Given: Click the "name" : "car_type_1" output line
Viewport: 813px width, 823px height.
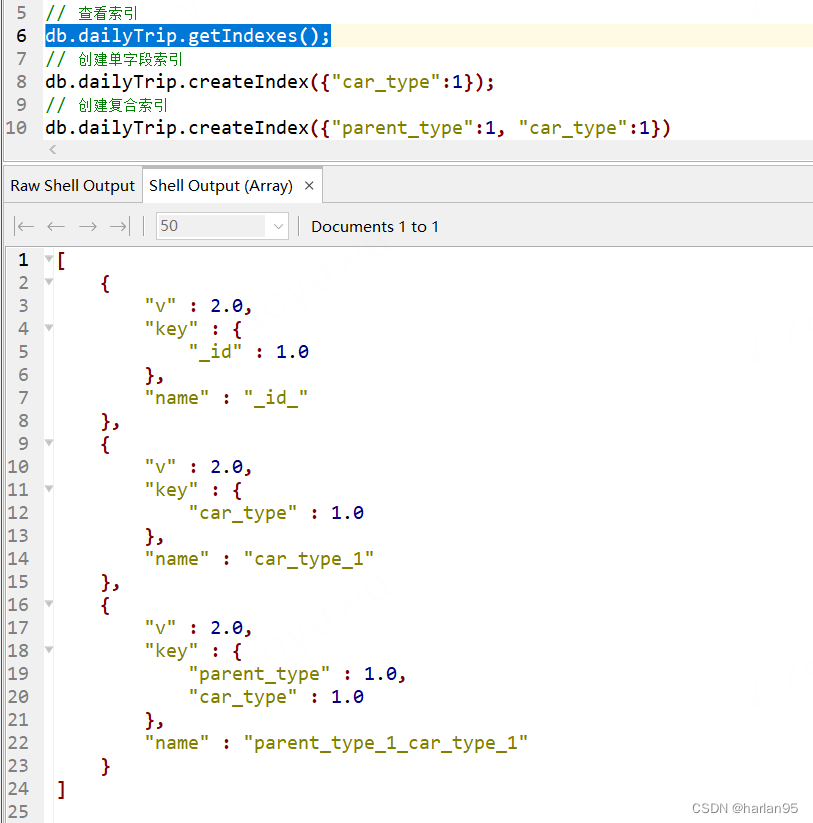Looking at the screenshot, I should pyautogui.click(x=259, y=559).
